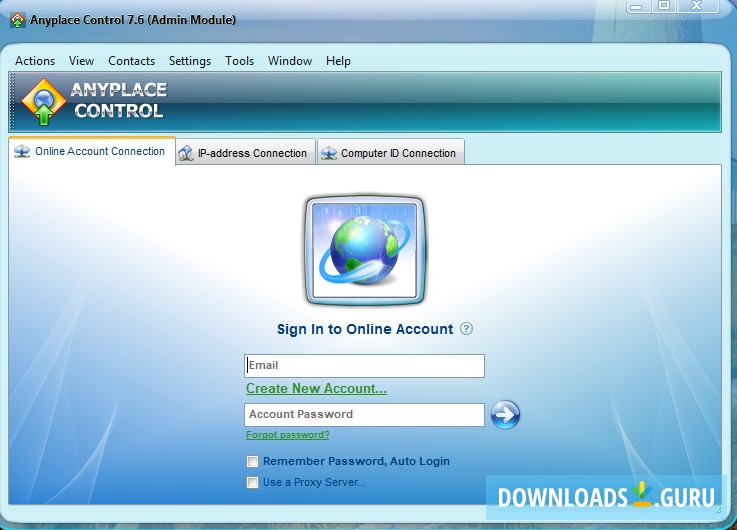Open the Actions menu
Image resolution: width=737 pixels, height=530 pixels.
point(35,61)
